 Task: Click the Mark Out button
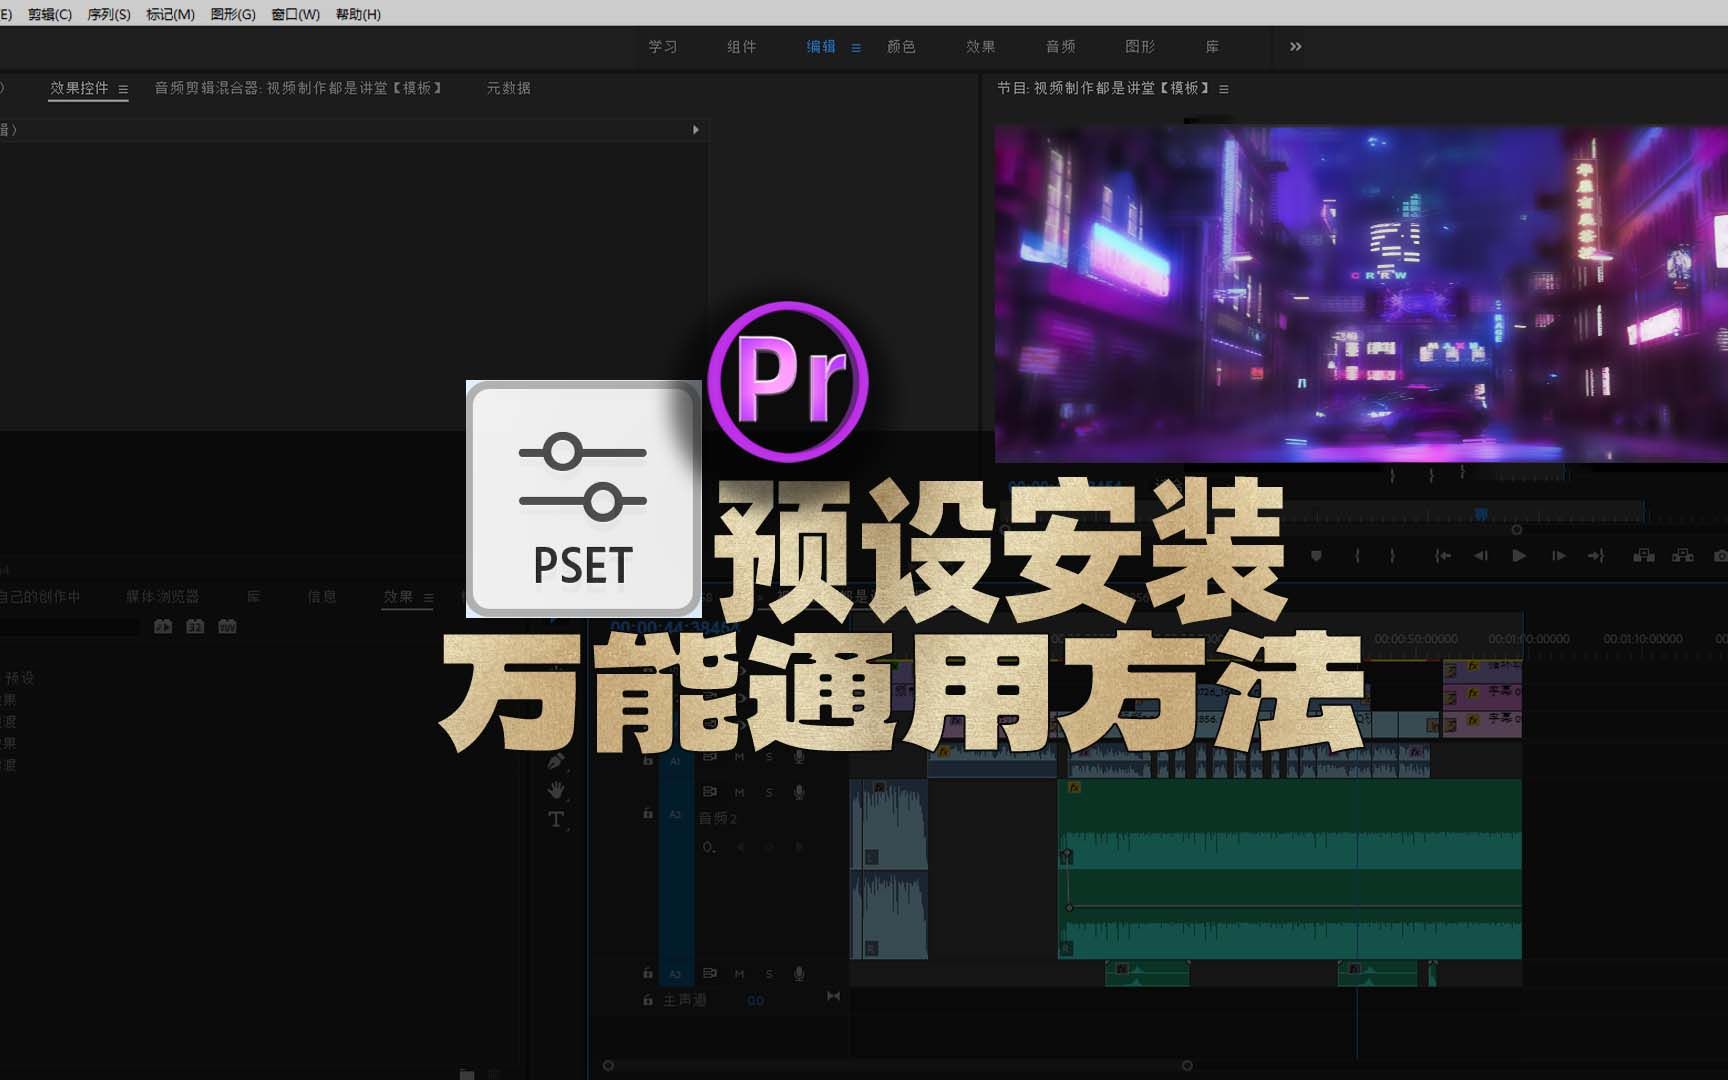click(x=1392, y=556)
